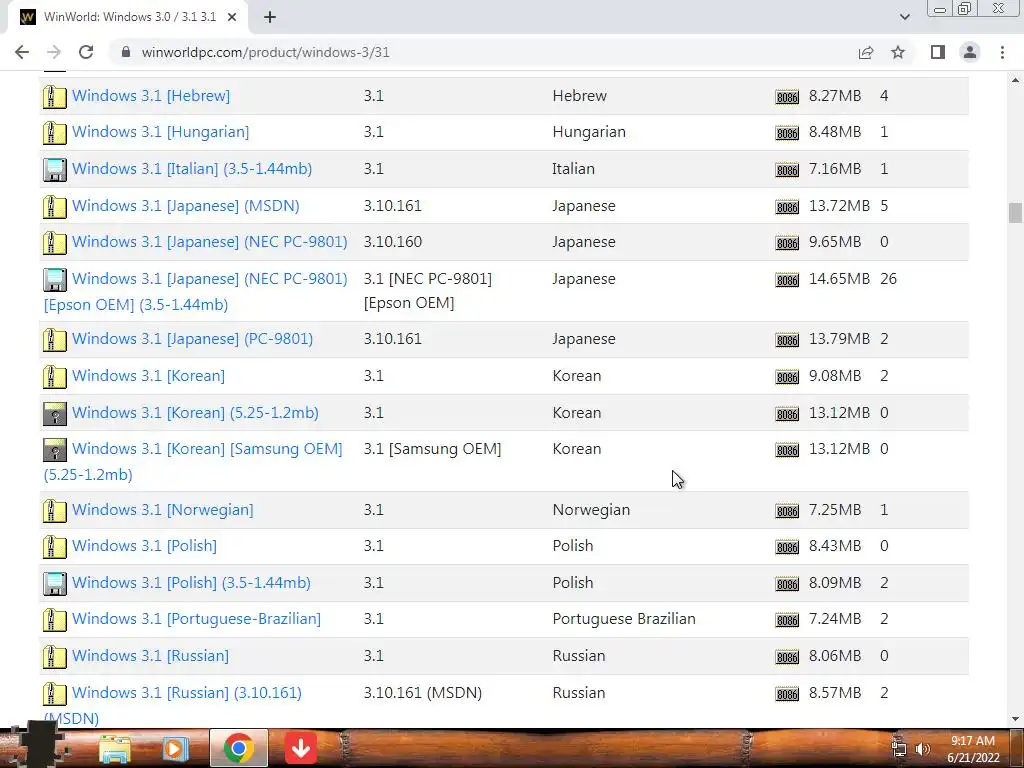Click the zip icon for Windows 3.1 [Hebrew]
Viewport: 1024px width, 768px height.
(55, 97)
